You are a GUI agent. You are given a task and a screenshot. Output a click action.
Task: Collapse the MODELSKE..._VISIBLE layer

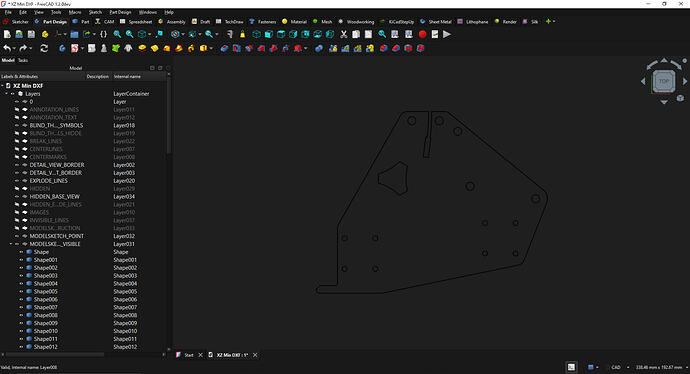click(x=11, y=244)
